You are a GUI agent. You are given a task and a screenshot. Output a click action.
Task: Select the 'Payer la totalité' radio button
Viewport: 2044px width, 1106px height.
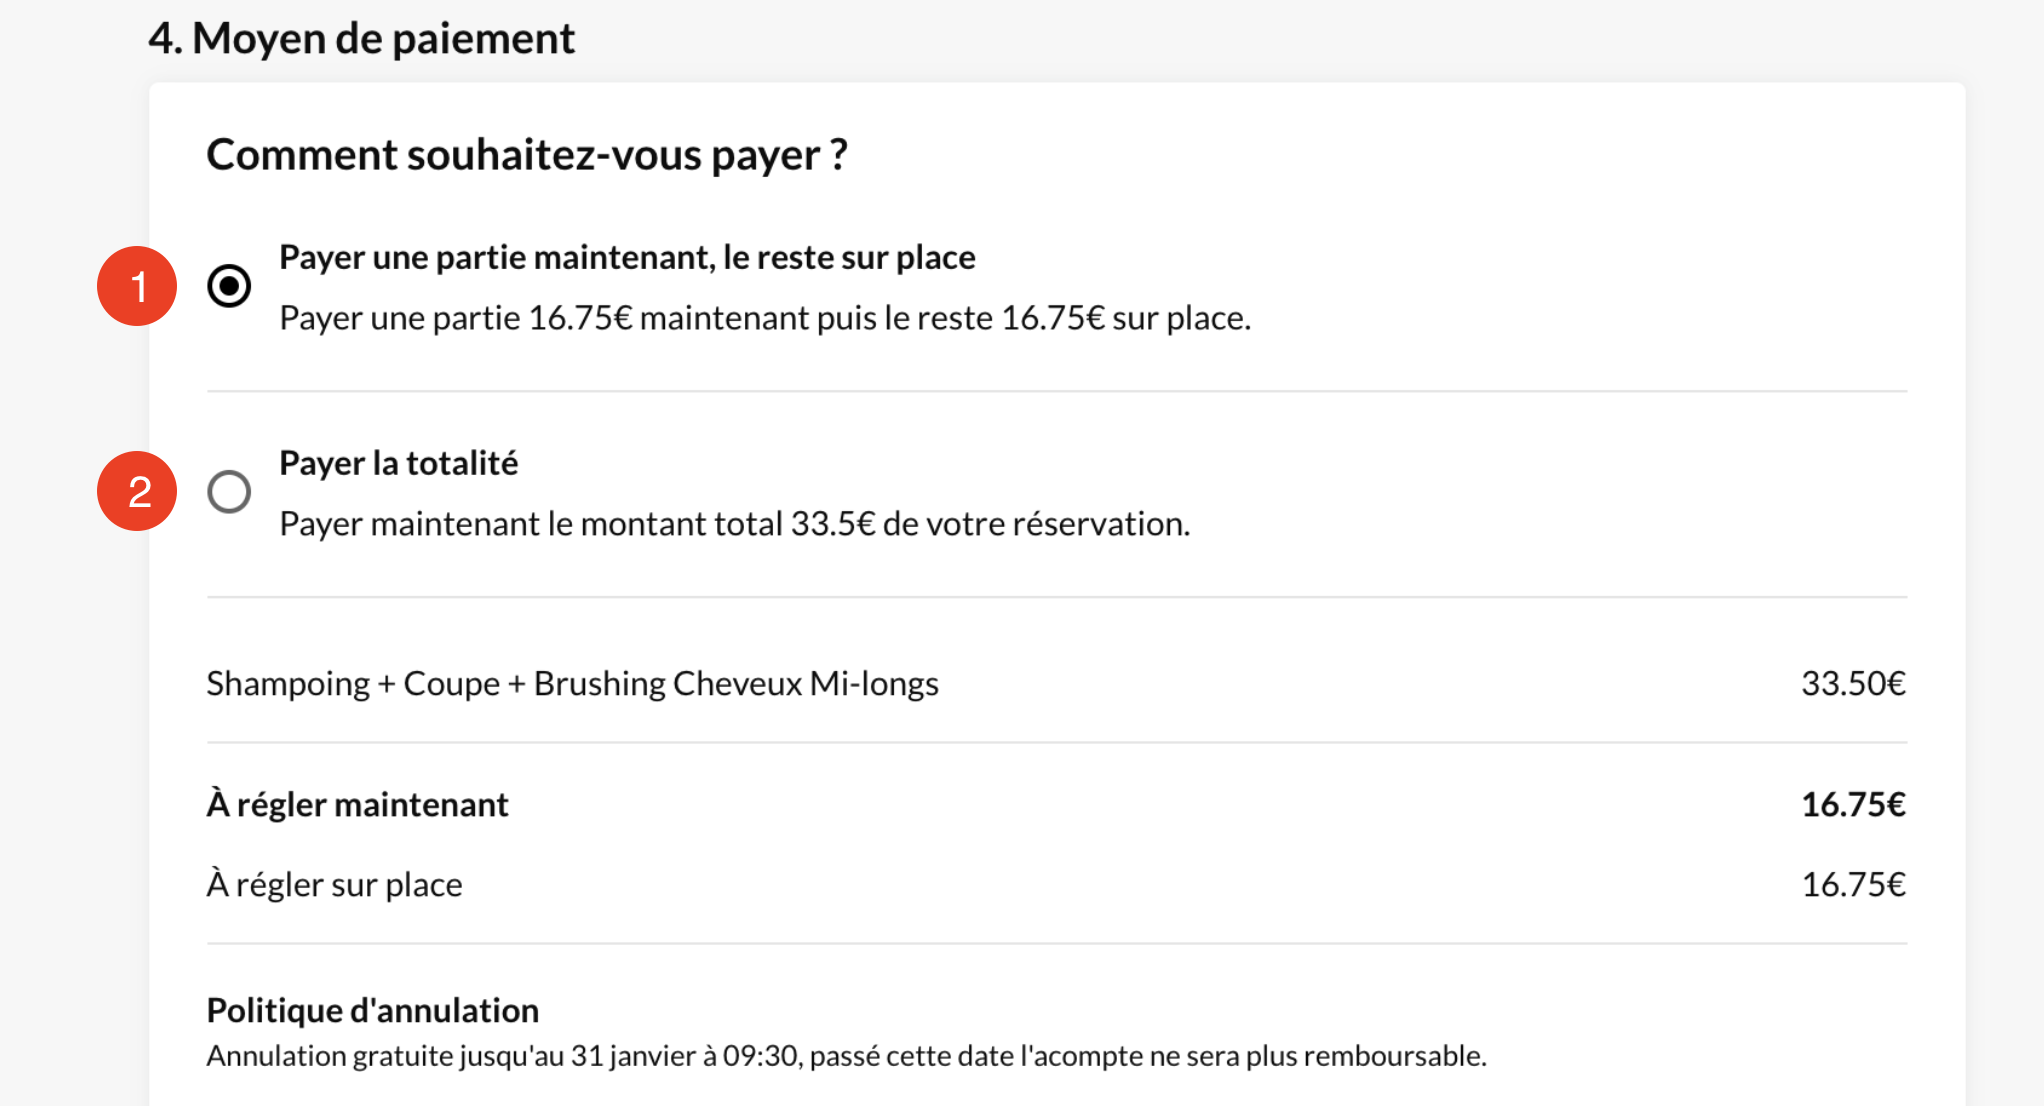tap(229, 491)
